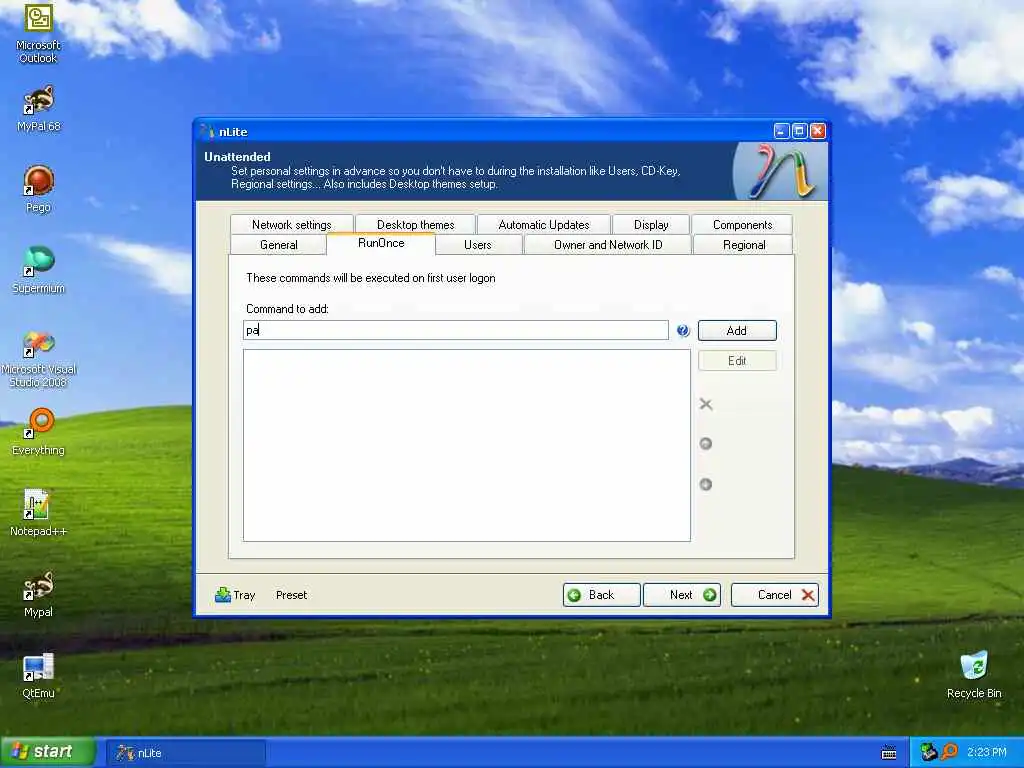Switch to Display tab
Screen dimensions: 1024x768
[651, 225]
